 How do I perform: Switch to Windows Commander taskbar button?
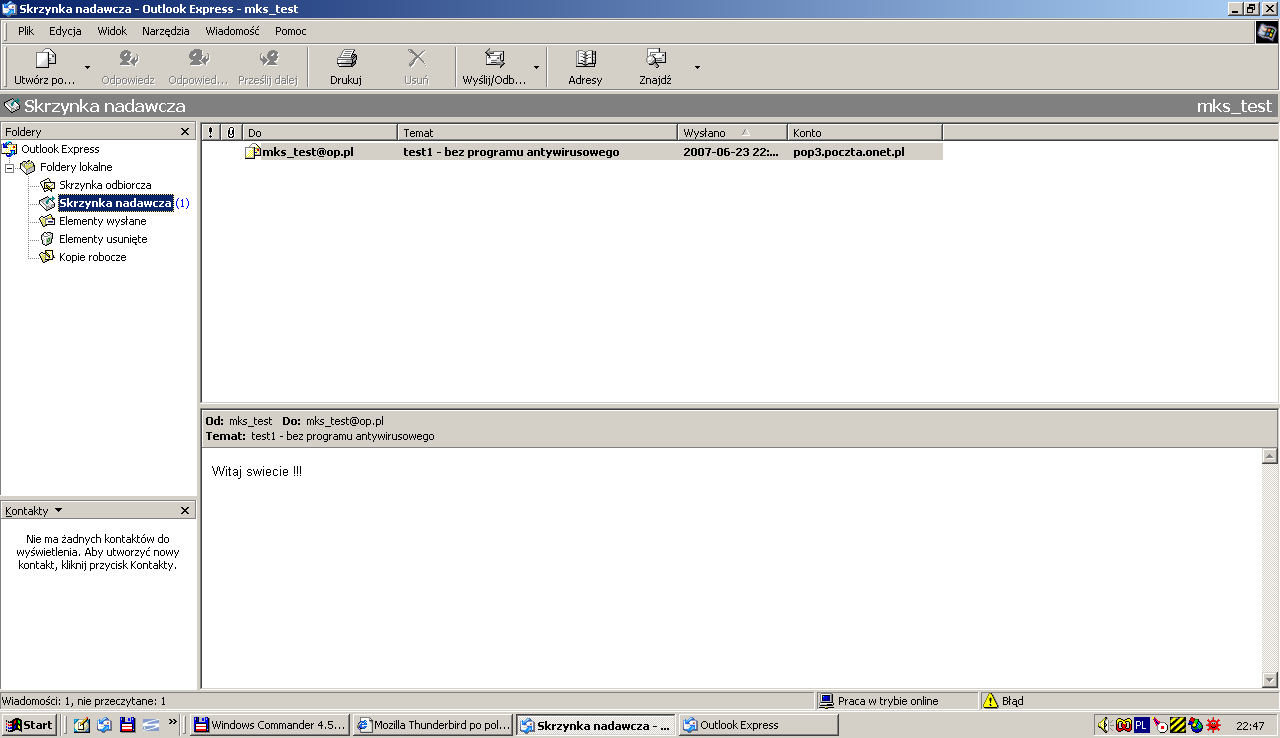pyautogui.click(x=269, y=725)
